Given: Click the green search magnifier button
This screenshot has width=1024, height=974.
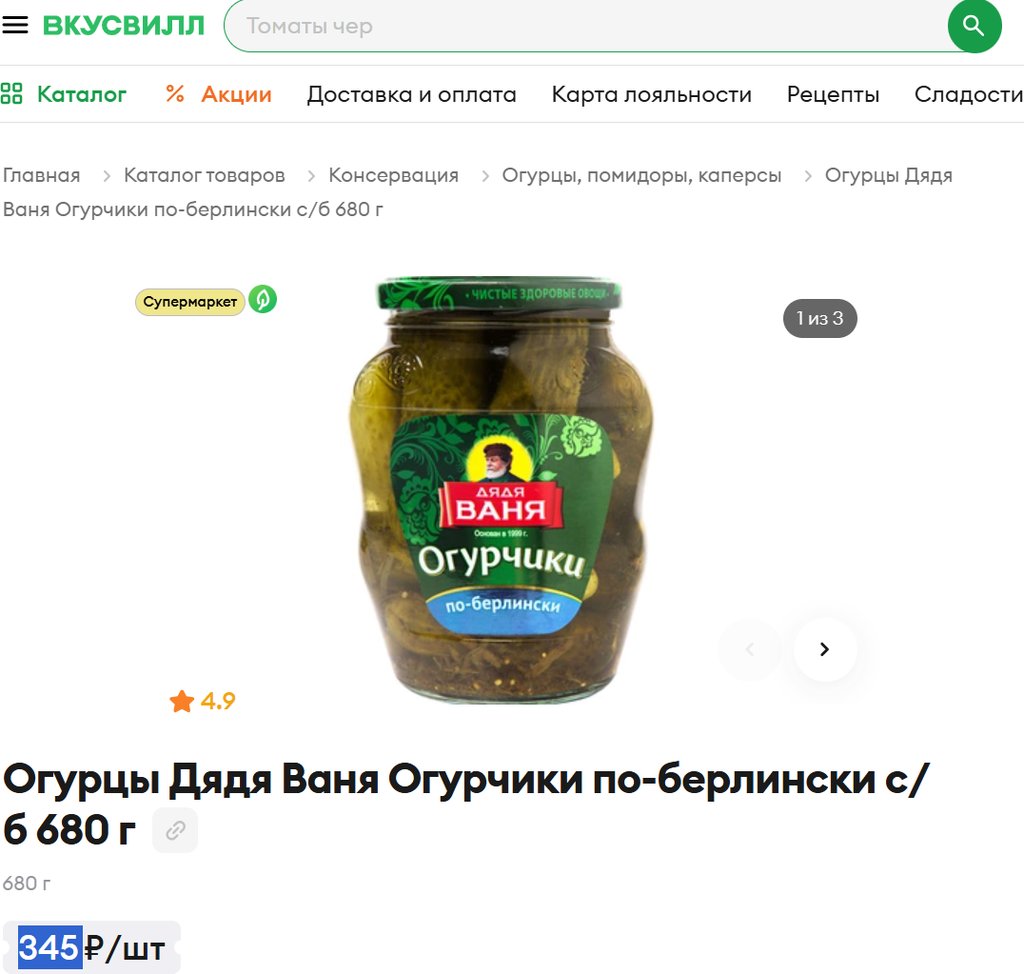Looking at the screenshot, I should pos(974,26).
